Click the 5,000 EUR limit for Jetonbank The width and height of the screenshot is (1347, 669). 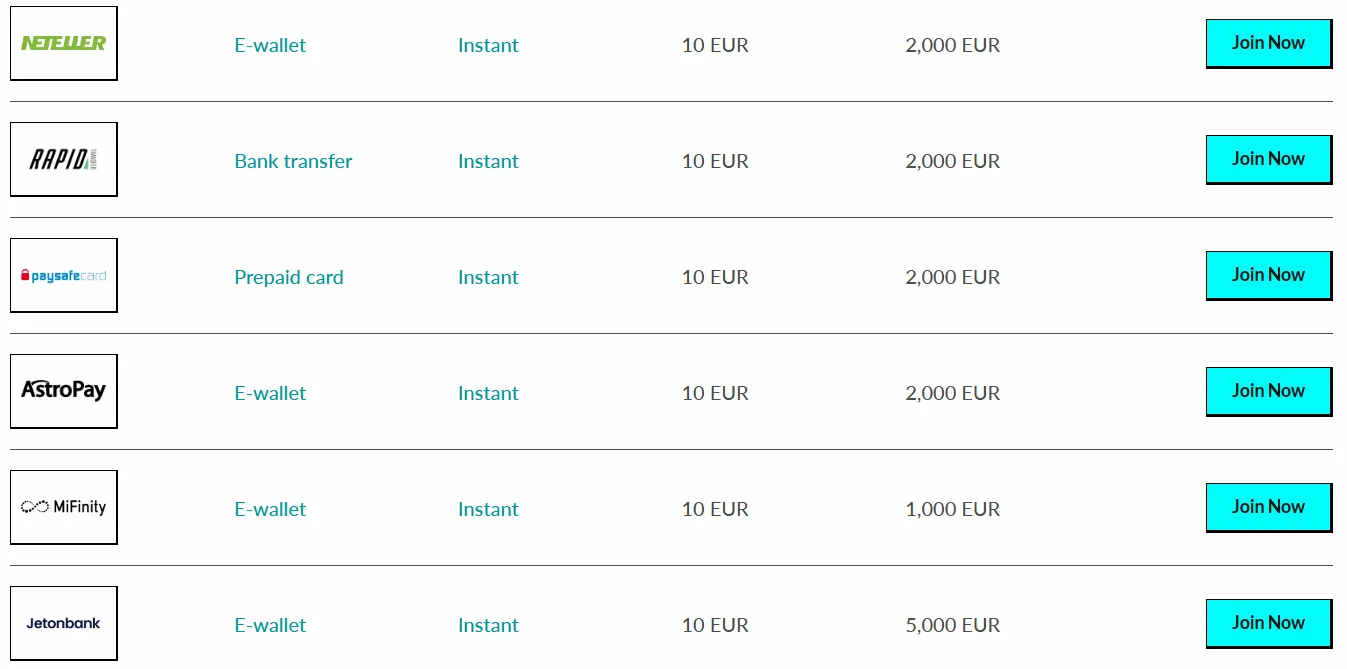click(x=952, y=625)
